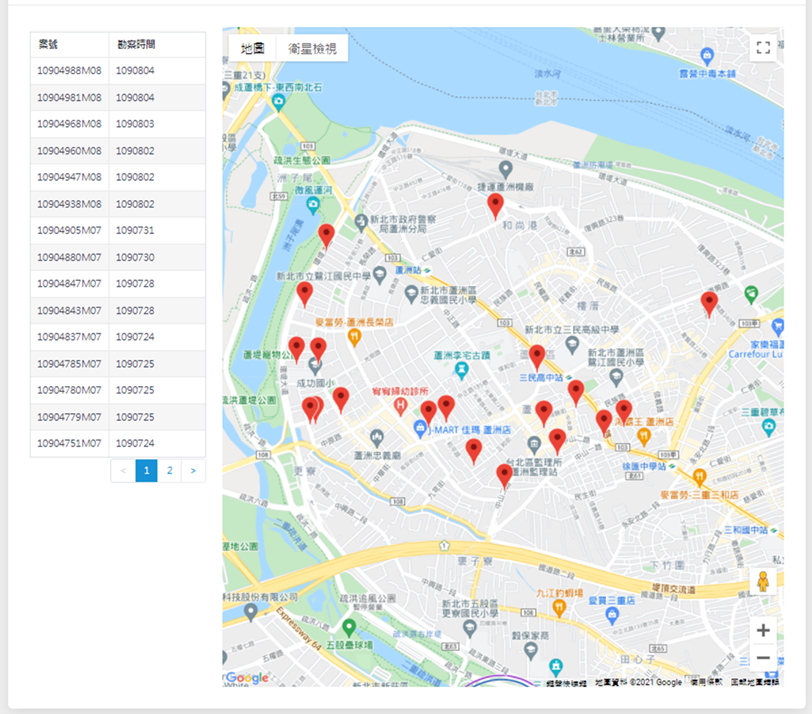Click 蘆洲分局 police station icon

tap(361, 223)
